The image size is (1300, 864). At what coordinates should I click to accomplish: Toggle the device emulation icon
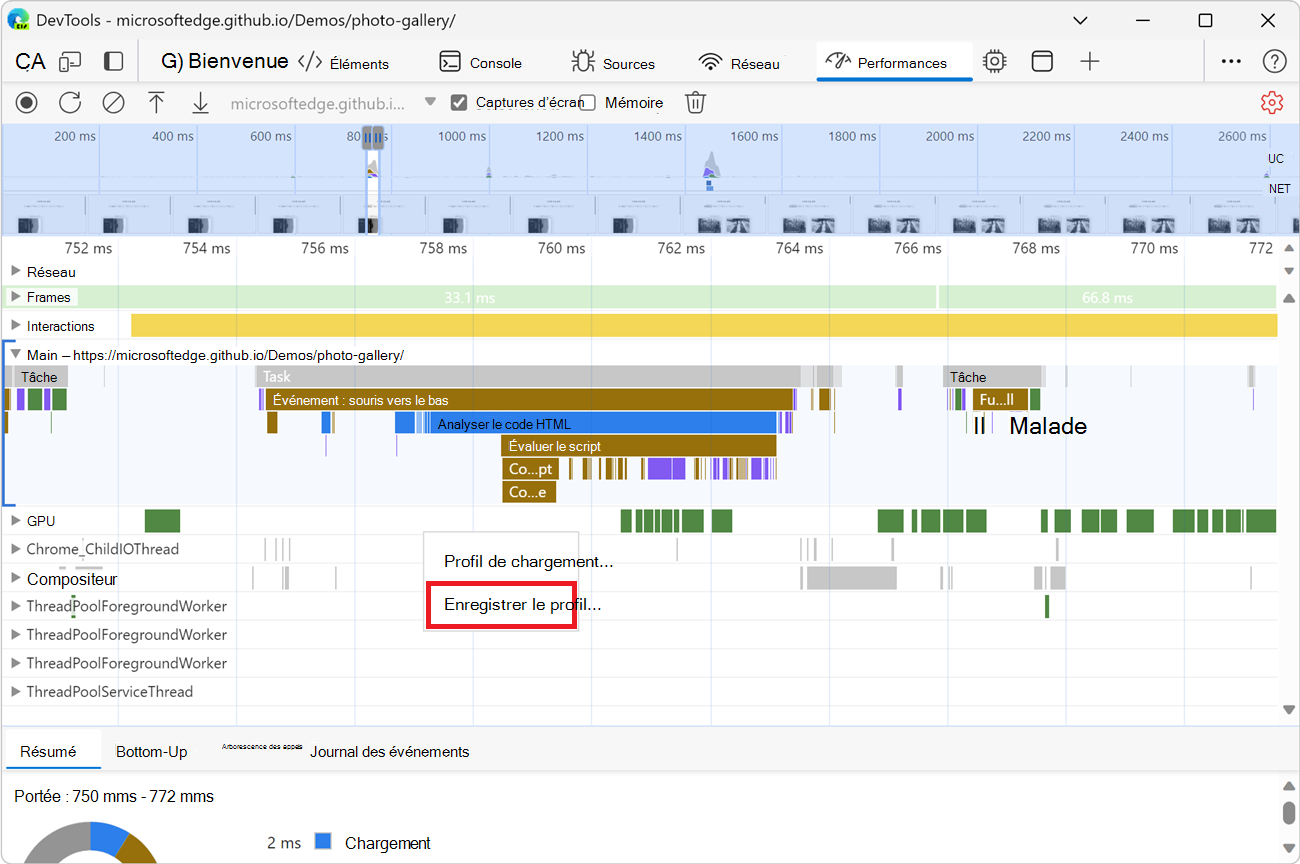tap(70, 62)
